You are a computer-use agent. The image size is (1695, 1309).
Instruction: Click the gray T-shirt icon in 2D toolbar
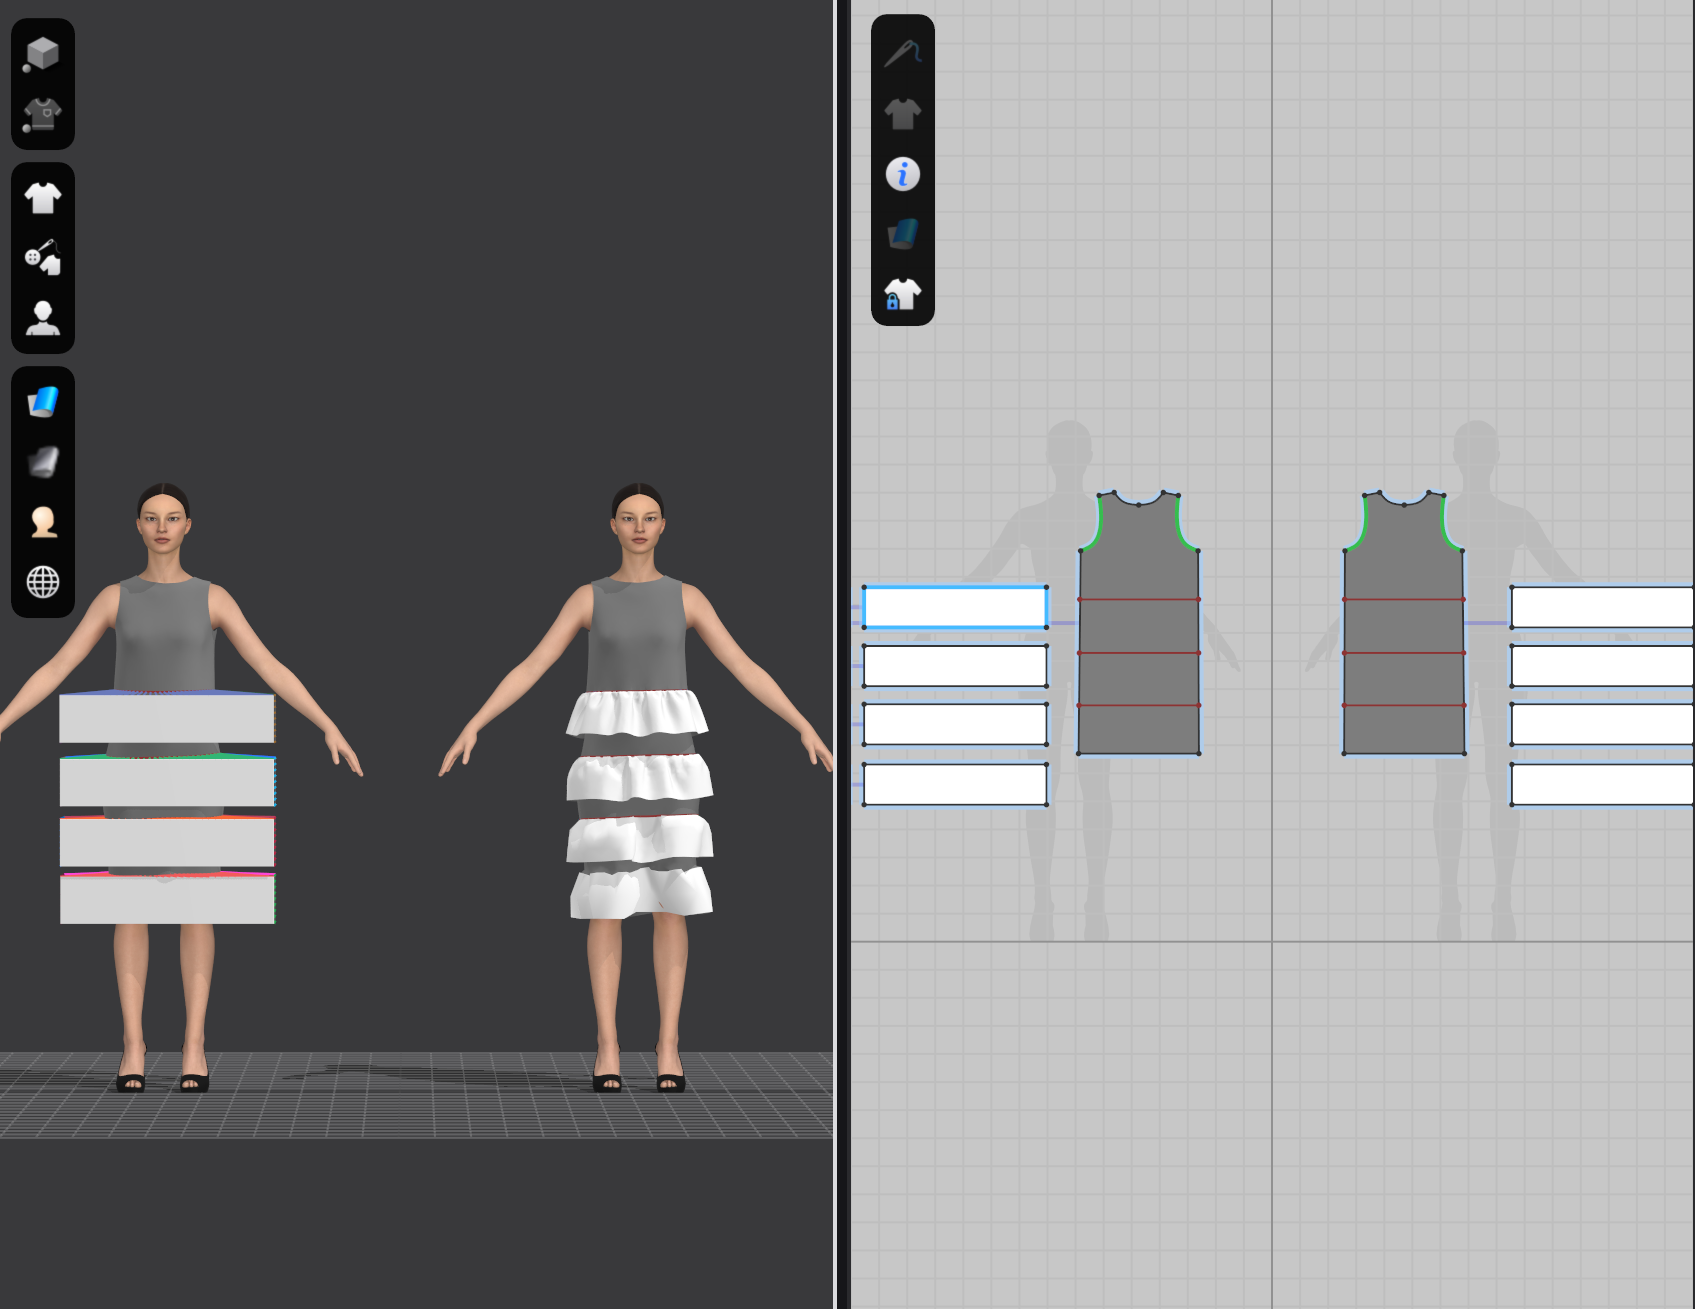coord(902,114)
